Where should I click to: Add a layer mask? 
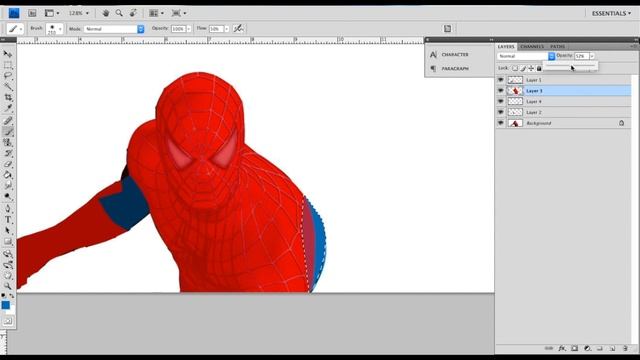pos(575,348)
